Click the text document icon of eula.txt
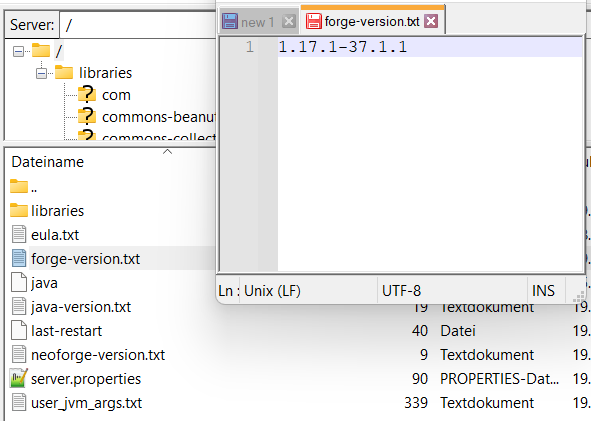Screen dimensions: 591x421 [19, 234]
